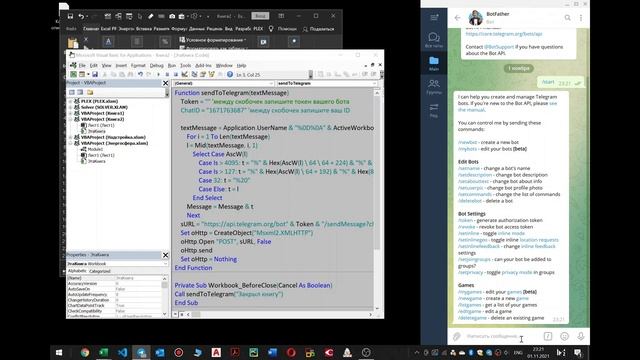Close the Properties panel

pos(165,255)
